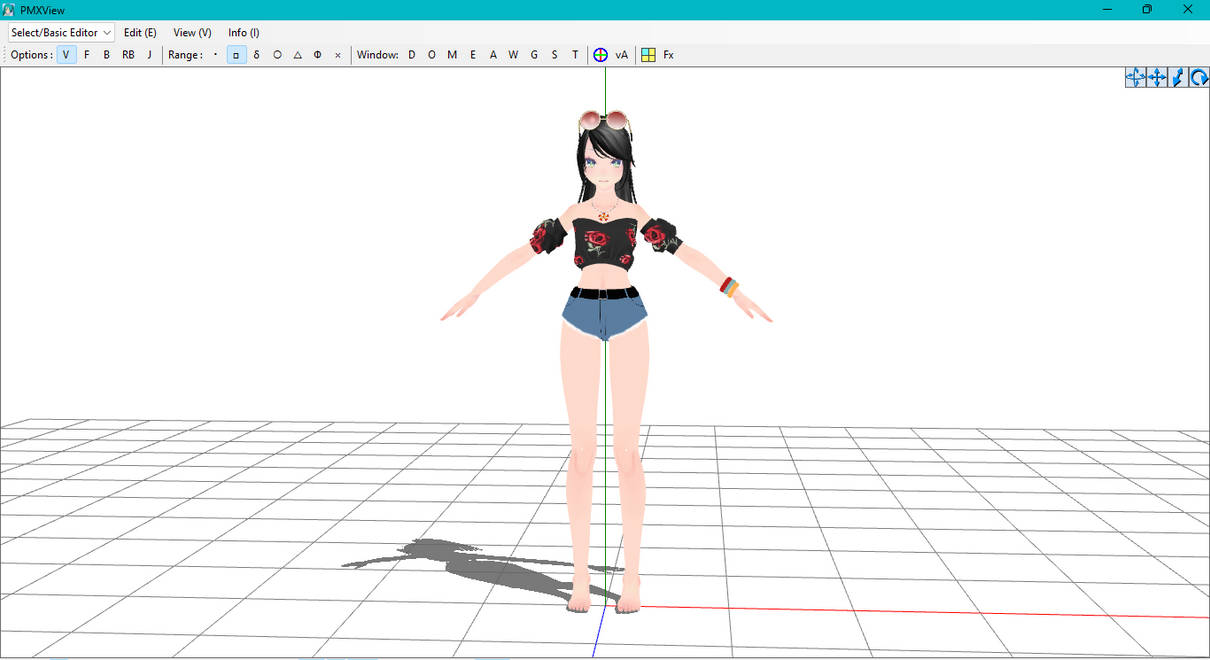Open the W window from toolbar
This screenshot has width=1210, height=660.
[513, 55]
